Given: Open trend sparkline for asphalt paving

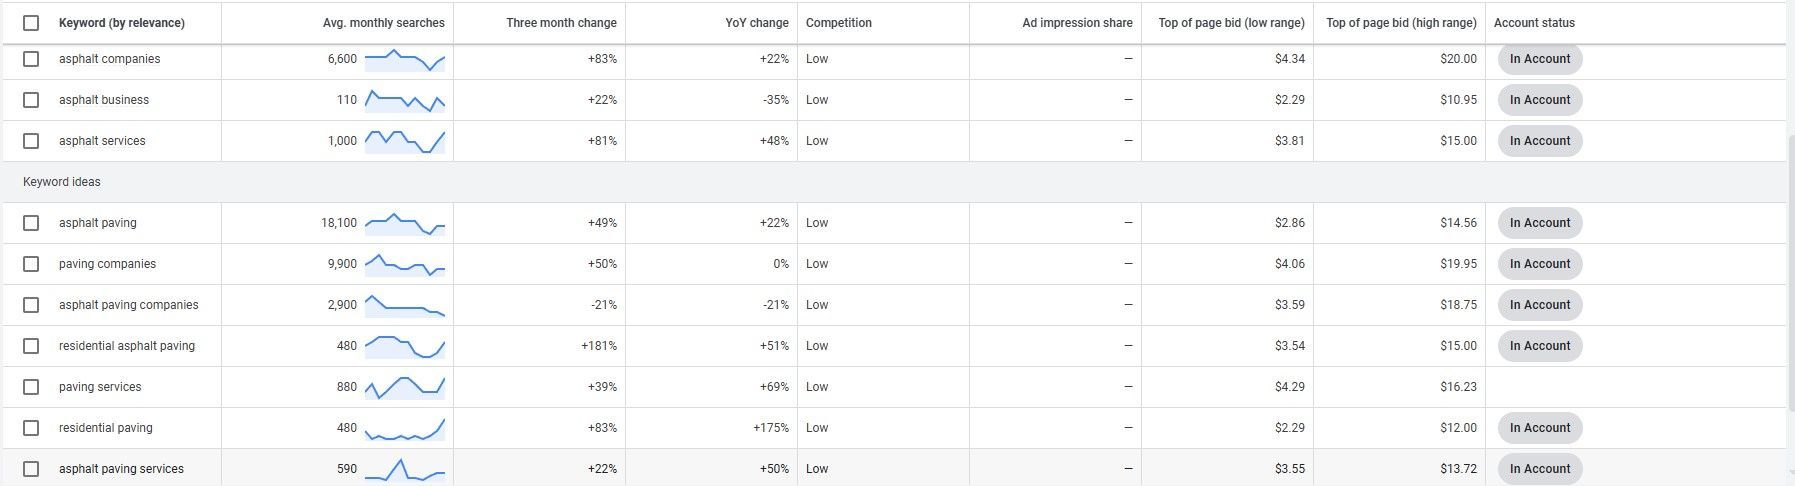Looking at the screenshot, I should pyautogui.click(x=405, y=223).
